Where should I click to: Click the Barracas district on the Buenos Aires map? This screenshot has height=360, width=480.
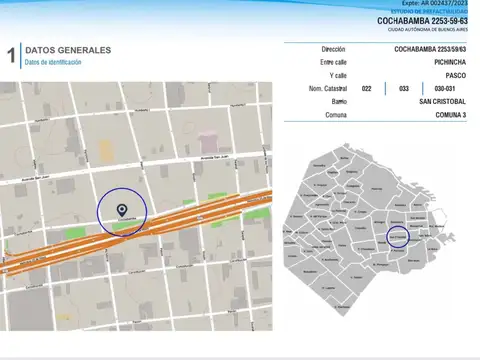click(413, 260)
